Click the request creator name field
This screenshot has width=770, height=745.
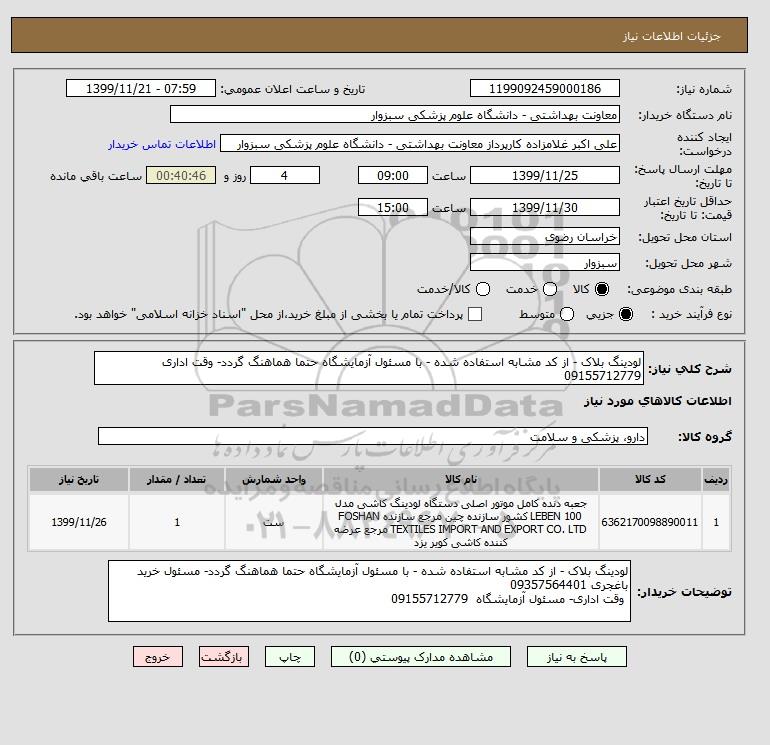point(420,143)
